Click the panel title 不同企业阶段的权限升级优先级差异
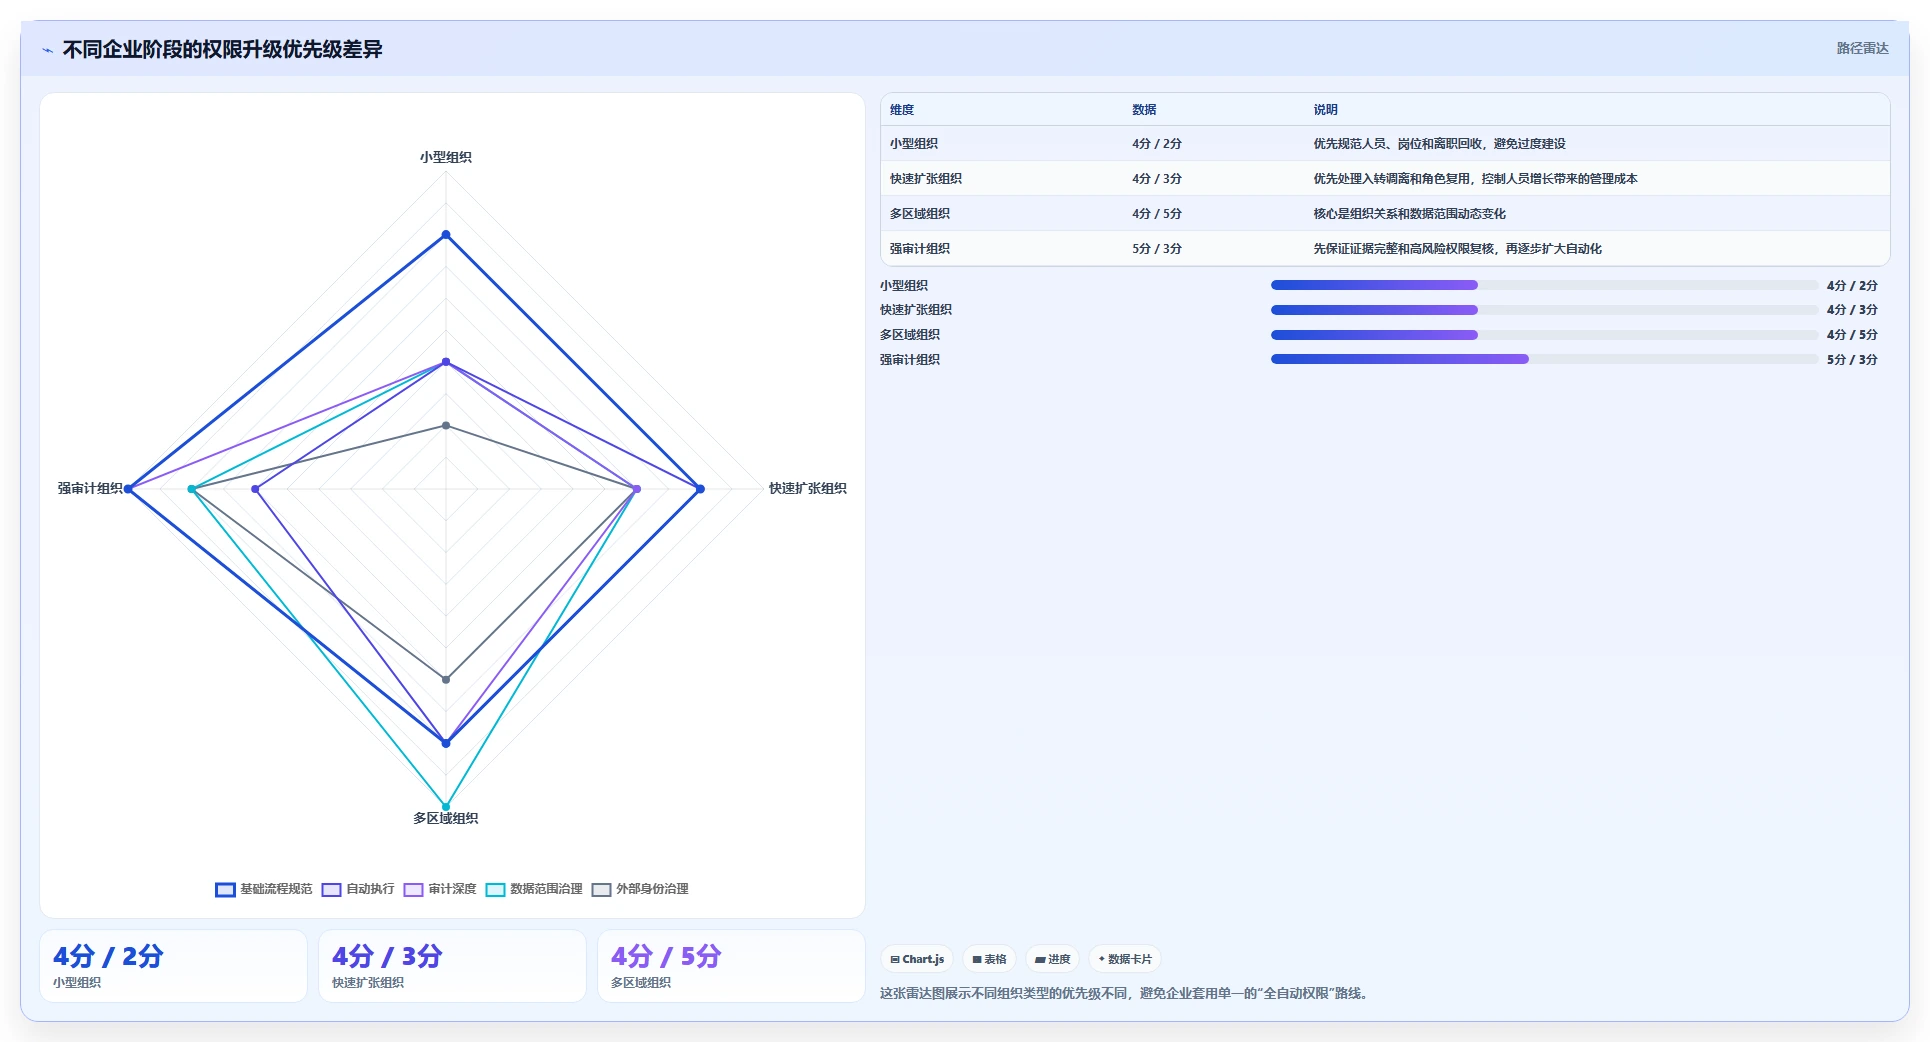The height and width of the screenshot is (1042, 1930). (222, 49)
